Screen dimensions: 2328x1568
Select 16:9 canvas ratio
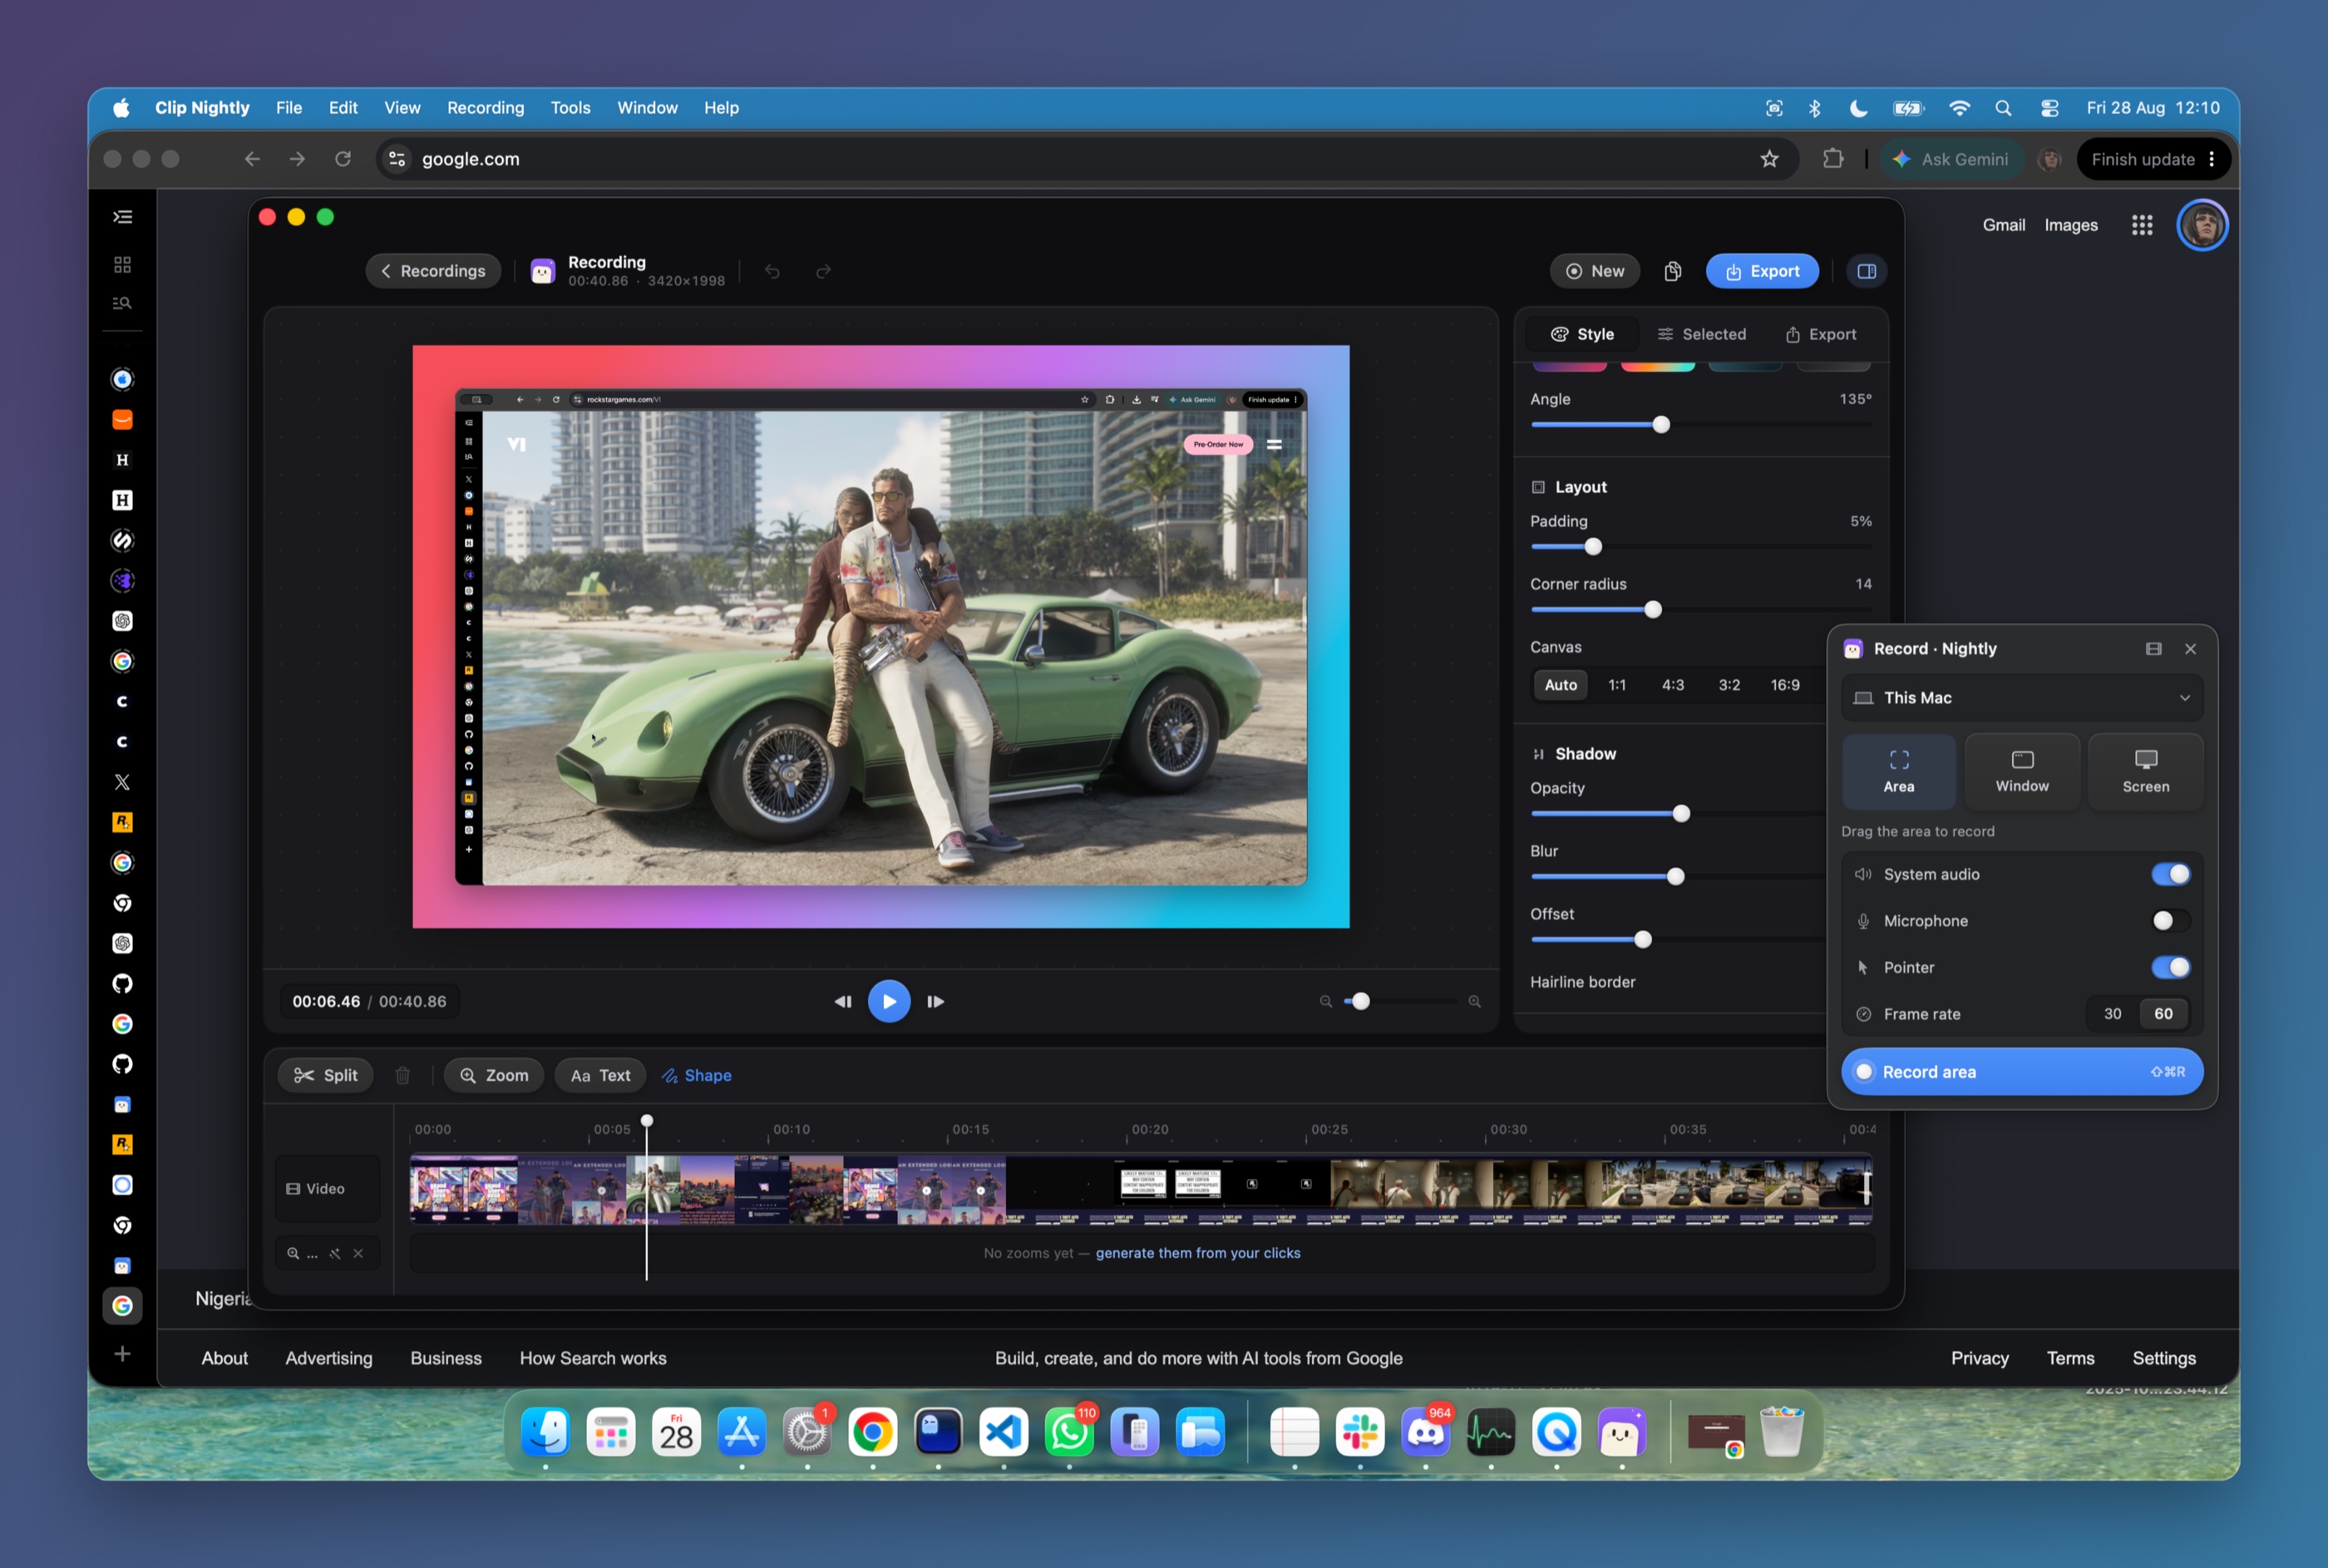[1785, 685]
